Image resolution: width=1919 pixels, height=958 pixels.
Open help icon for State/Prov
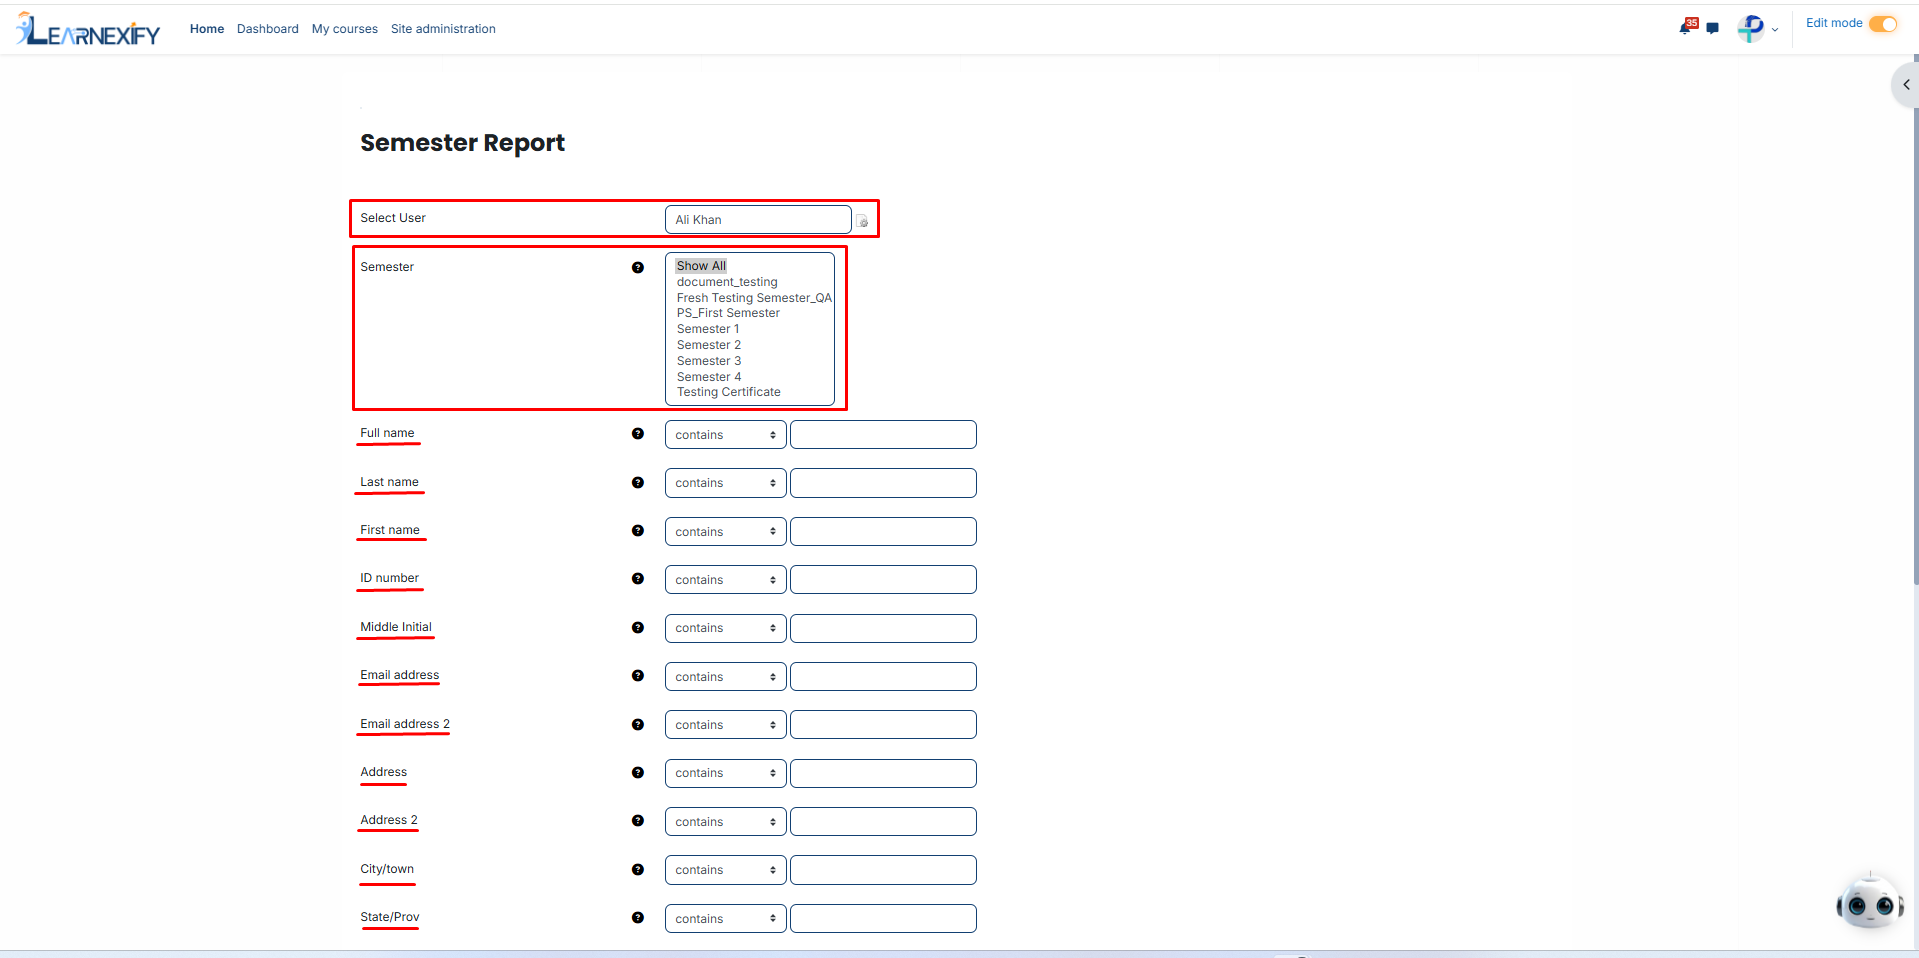(638, 918)
